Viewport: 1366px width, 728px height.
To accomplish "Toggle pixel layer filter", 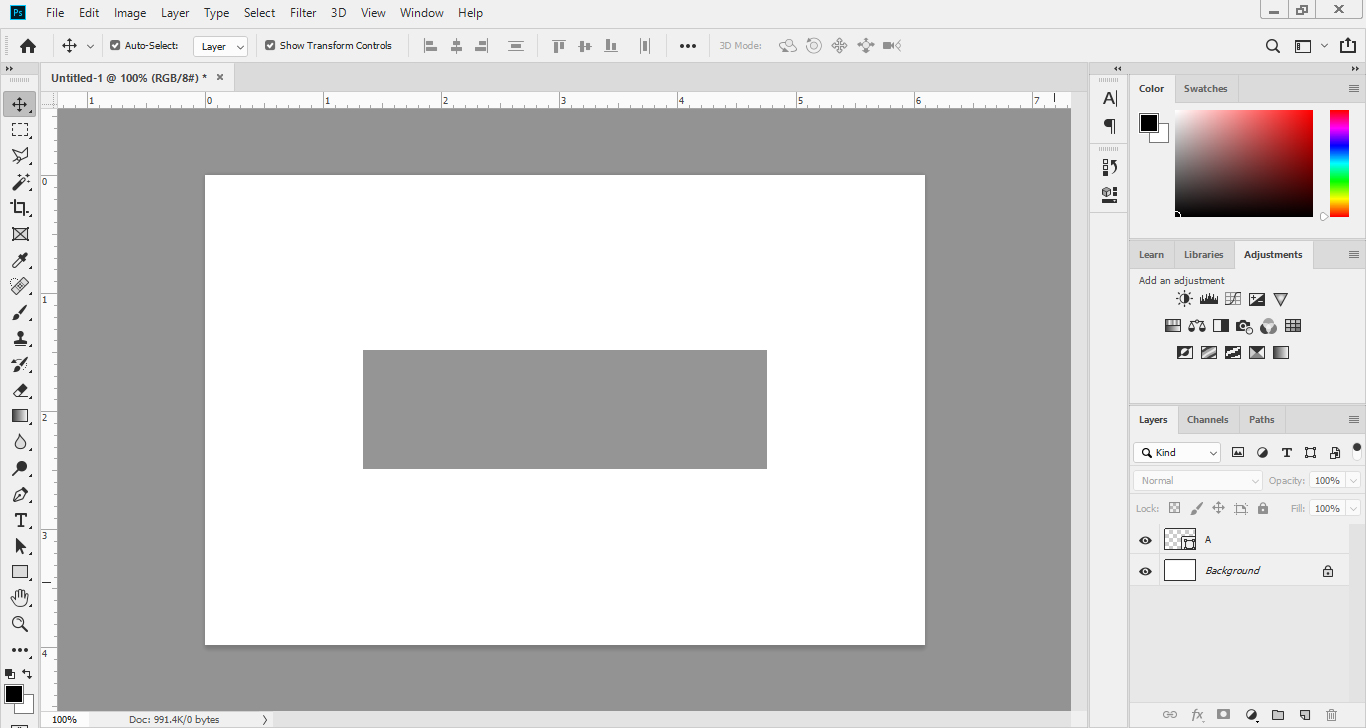I will (1238, 452).
